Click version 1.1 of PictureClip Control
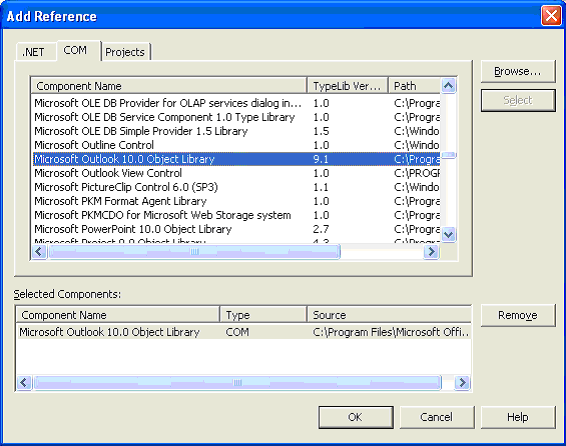 pyautogui.click(x=321, y=187)
